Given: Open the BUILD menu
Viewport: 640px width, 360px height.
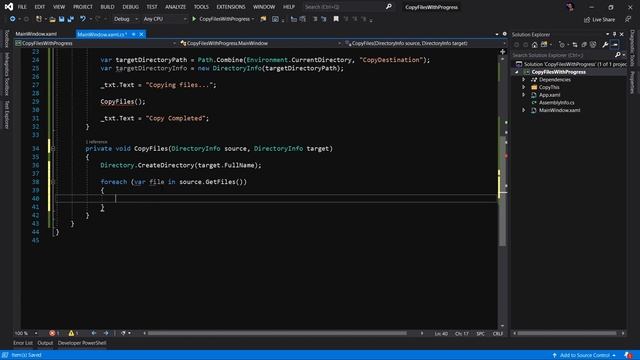Looking at the screenshot, I should tap(107, 7).
